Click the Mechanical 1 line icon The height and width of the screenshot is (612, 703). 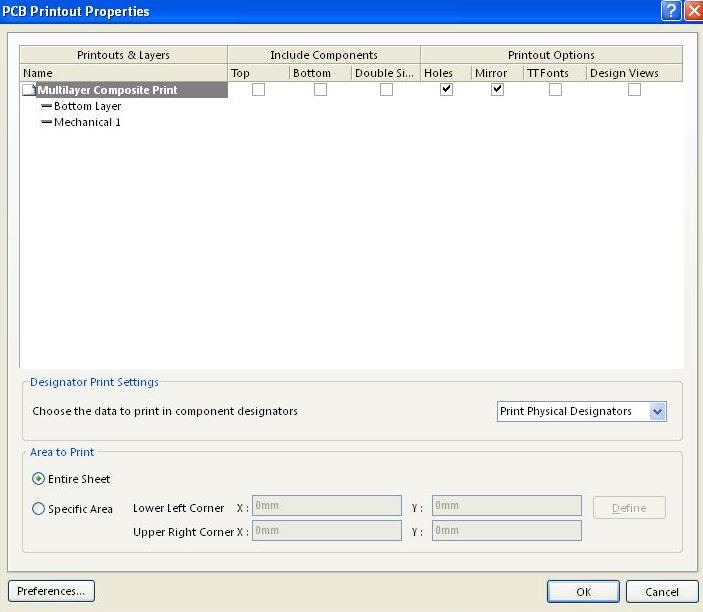[46, 122]
